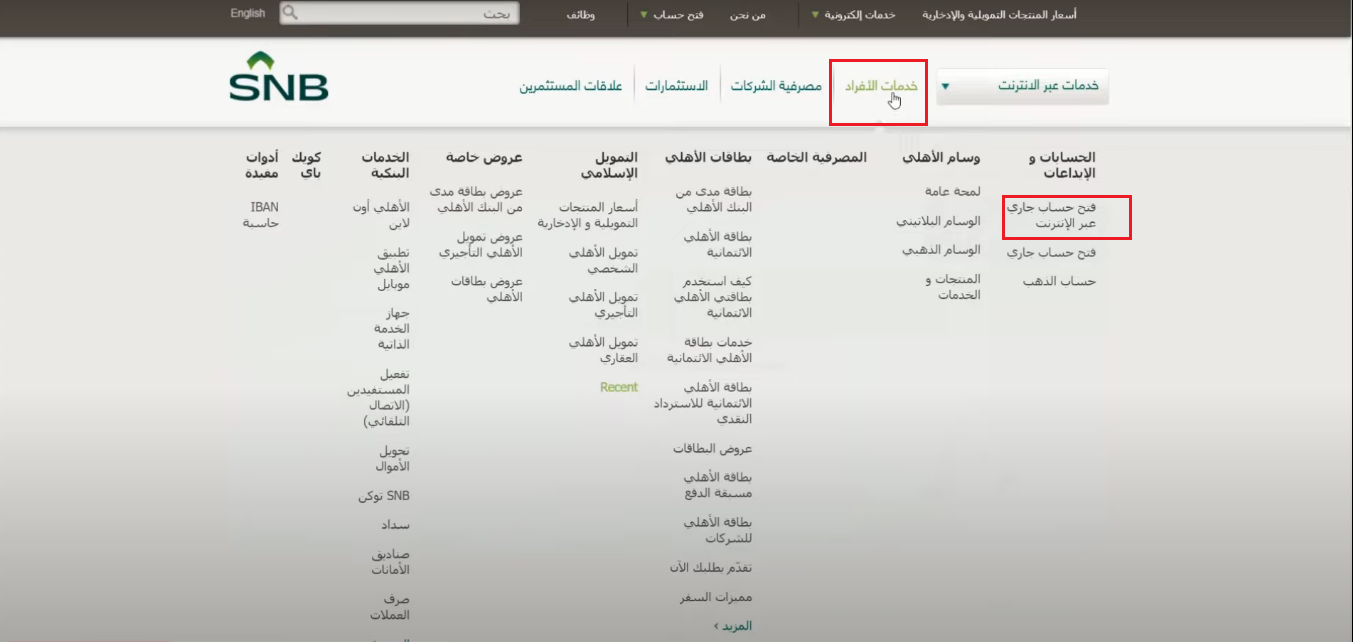Select the خدمات الأفراد menu tab
Image resolution: width=1353 pixels, height=642 pixels.
tap(880, 86)
